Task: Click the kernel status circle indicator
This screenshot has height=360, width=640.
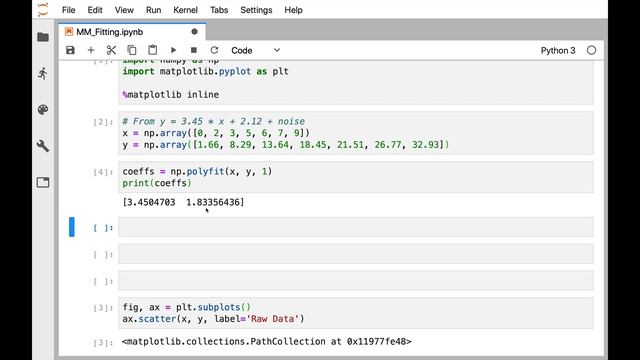Action: tap(591, 51)
